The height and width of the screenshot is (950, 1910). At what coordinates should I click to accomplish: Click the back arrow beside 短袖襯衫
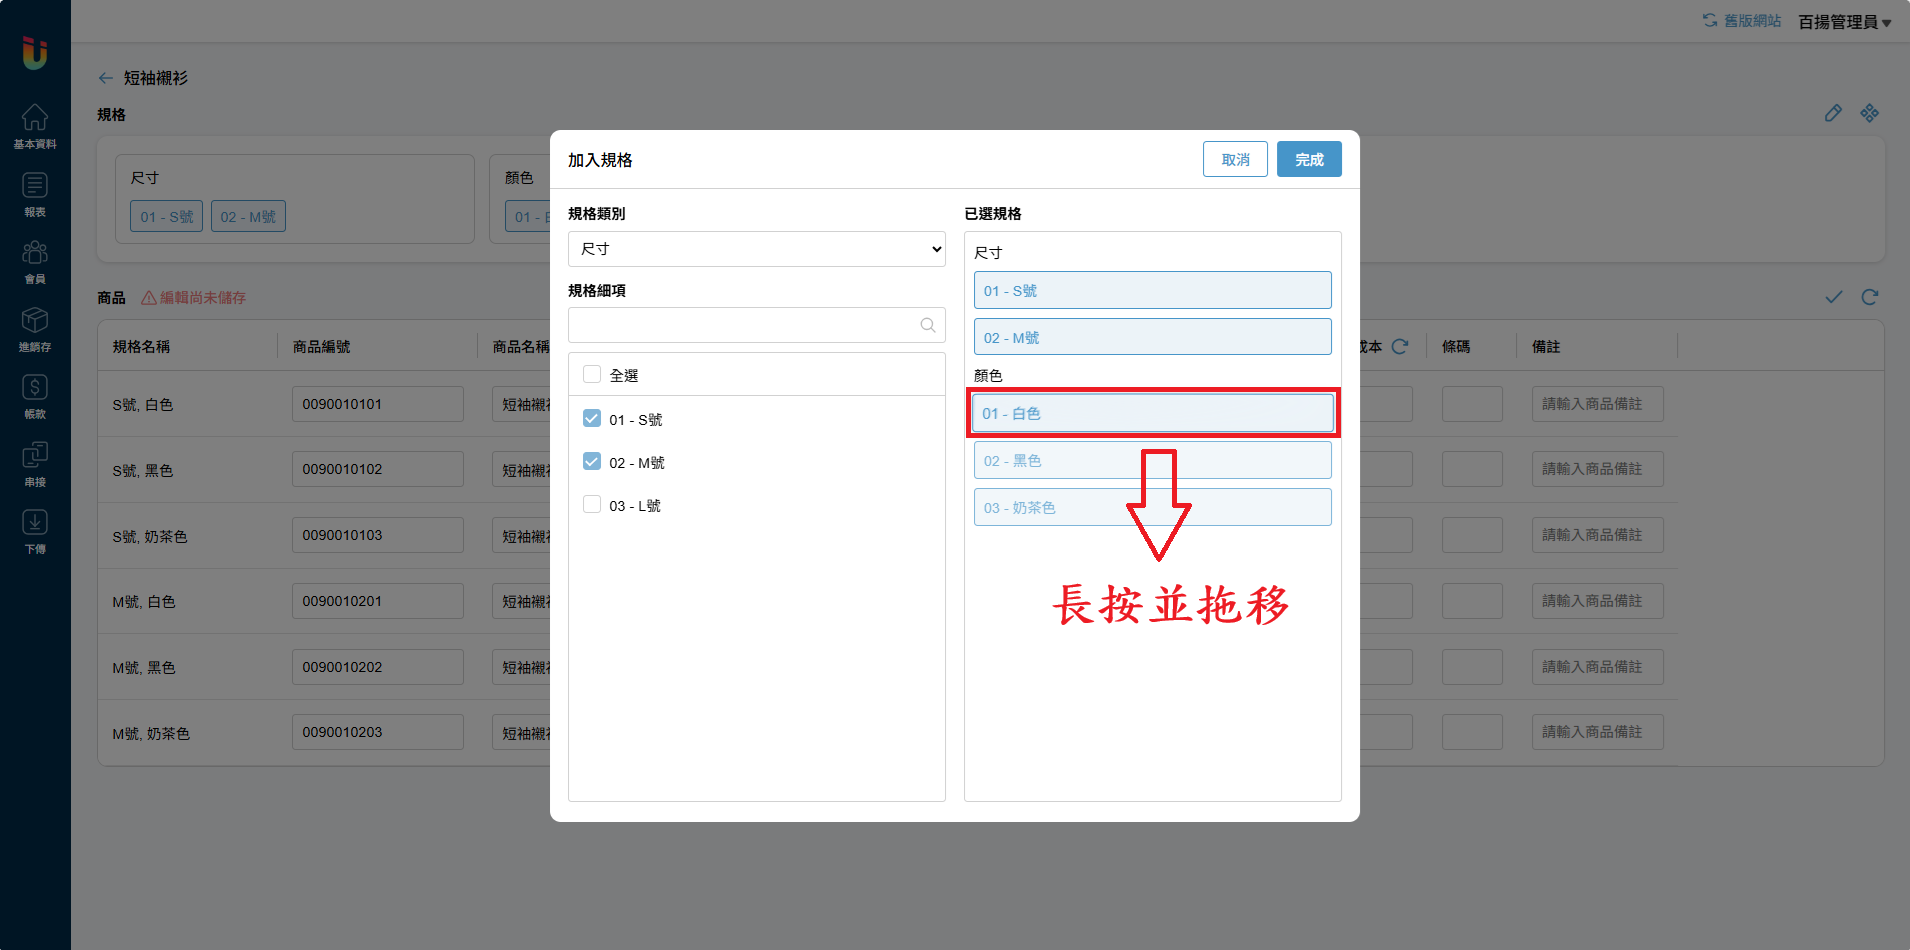coord(106,78)
